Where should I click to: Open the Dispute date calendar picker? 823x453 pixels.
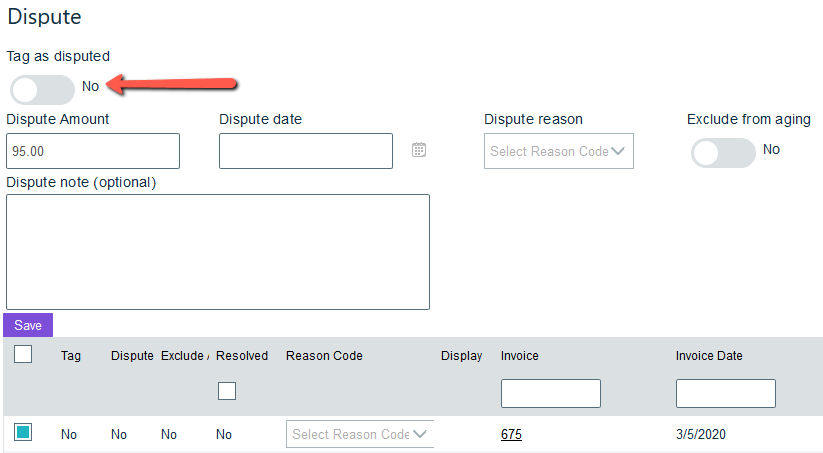pos(419,150)
